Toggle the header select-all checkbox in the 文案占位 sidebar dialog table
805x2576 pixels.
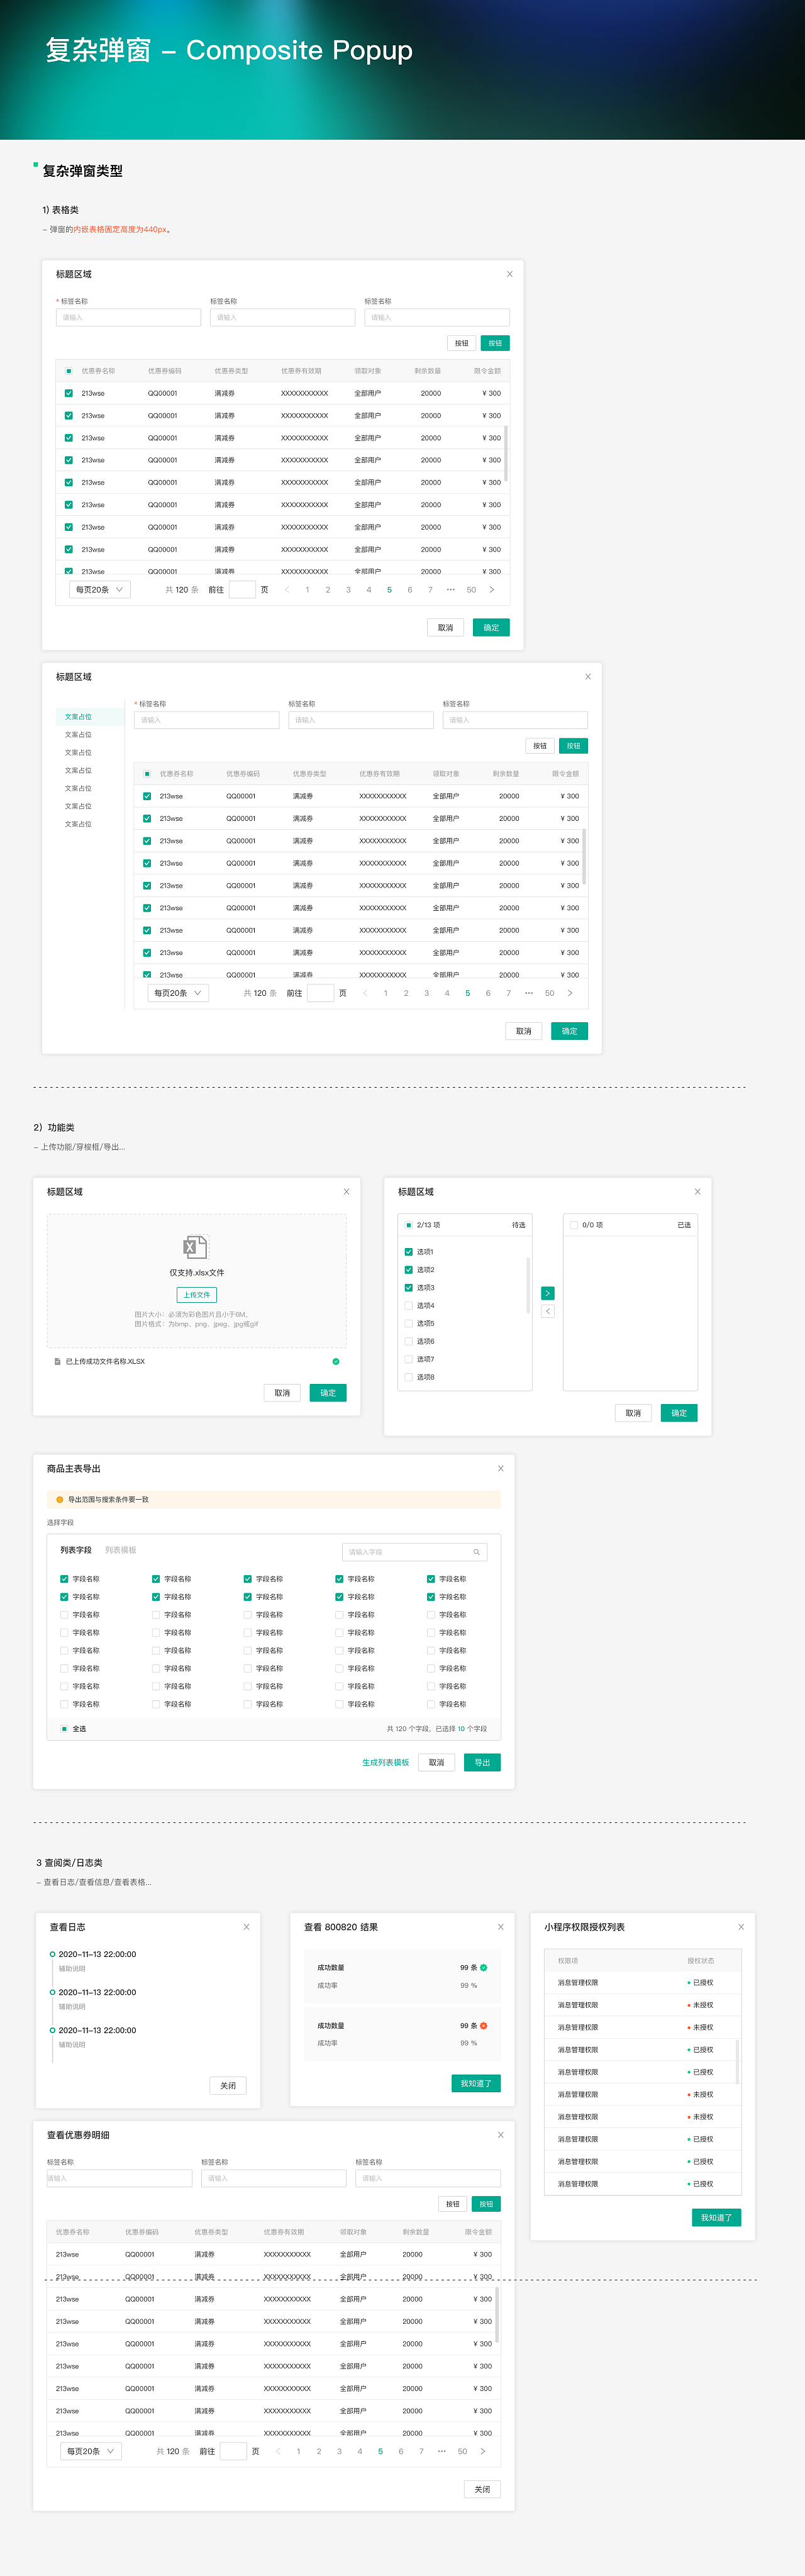147,773
